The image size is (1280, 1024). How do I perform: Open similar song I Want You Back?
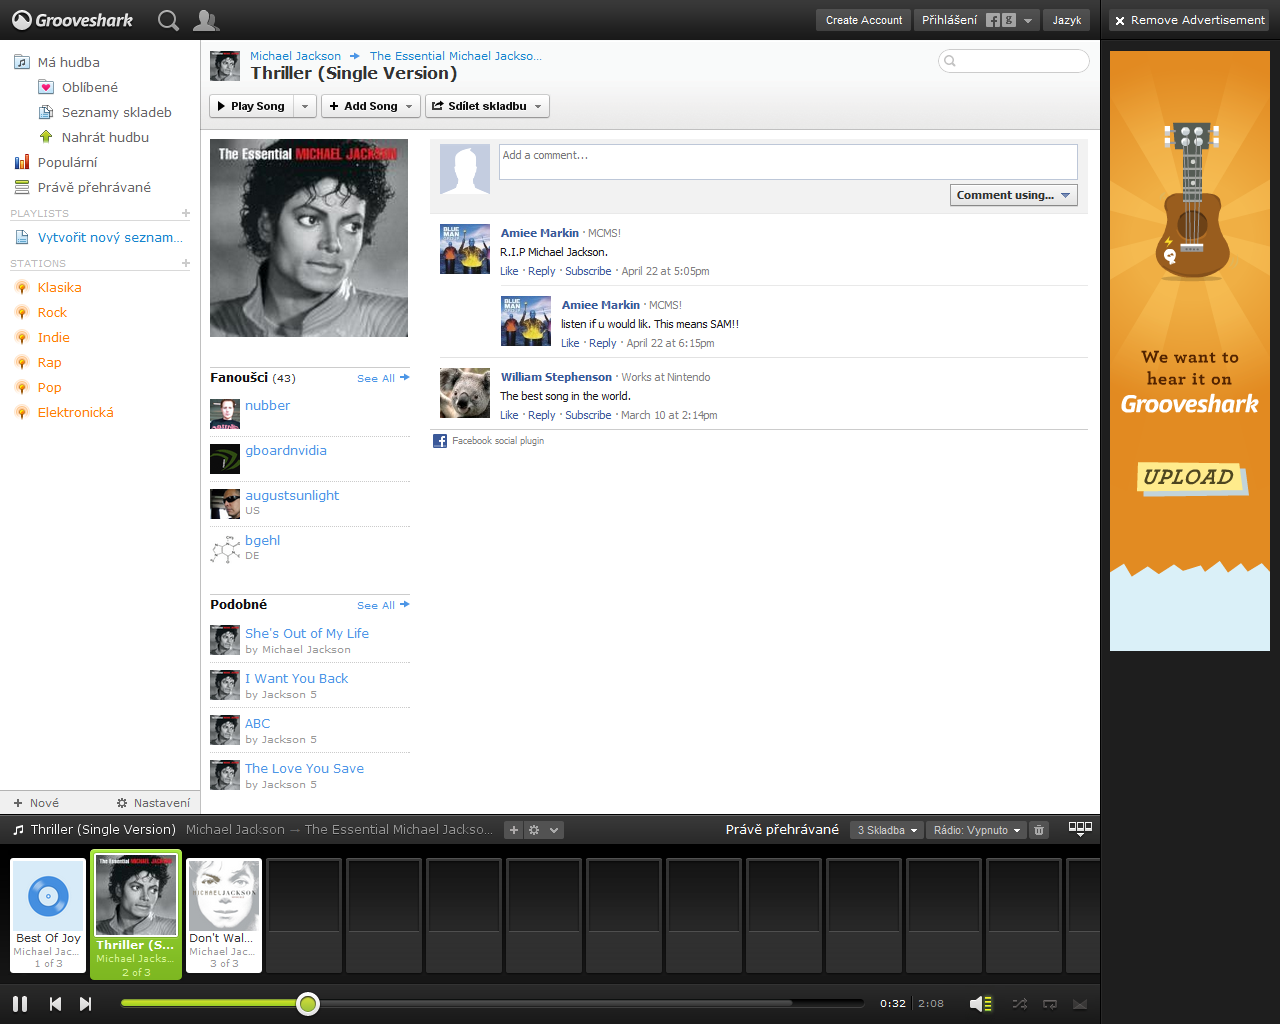pos(296,678)
